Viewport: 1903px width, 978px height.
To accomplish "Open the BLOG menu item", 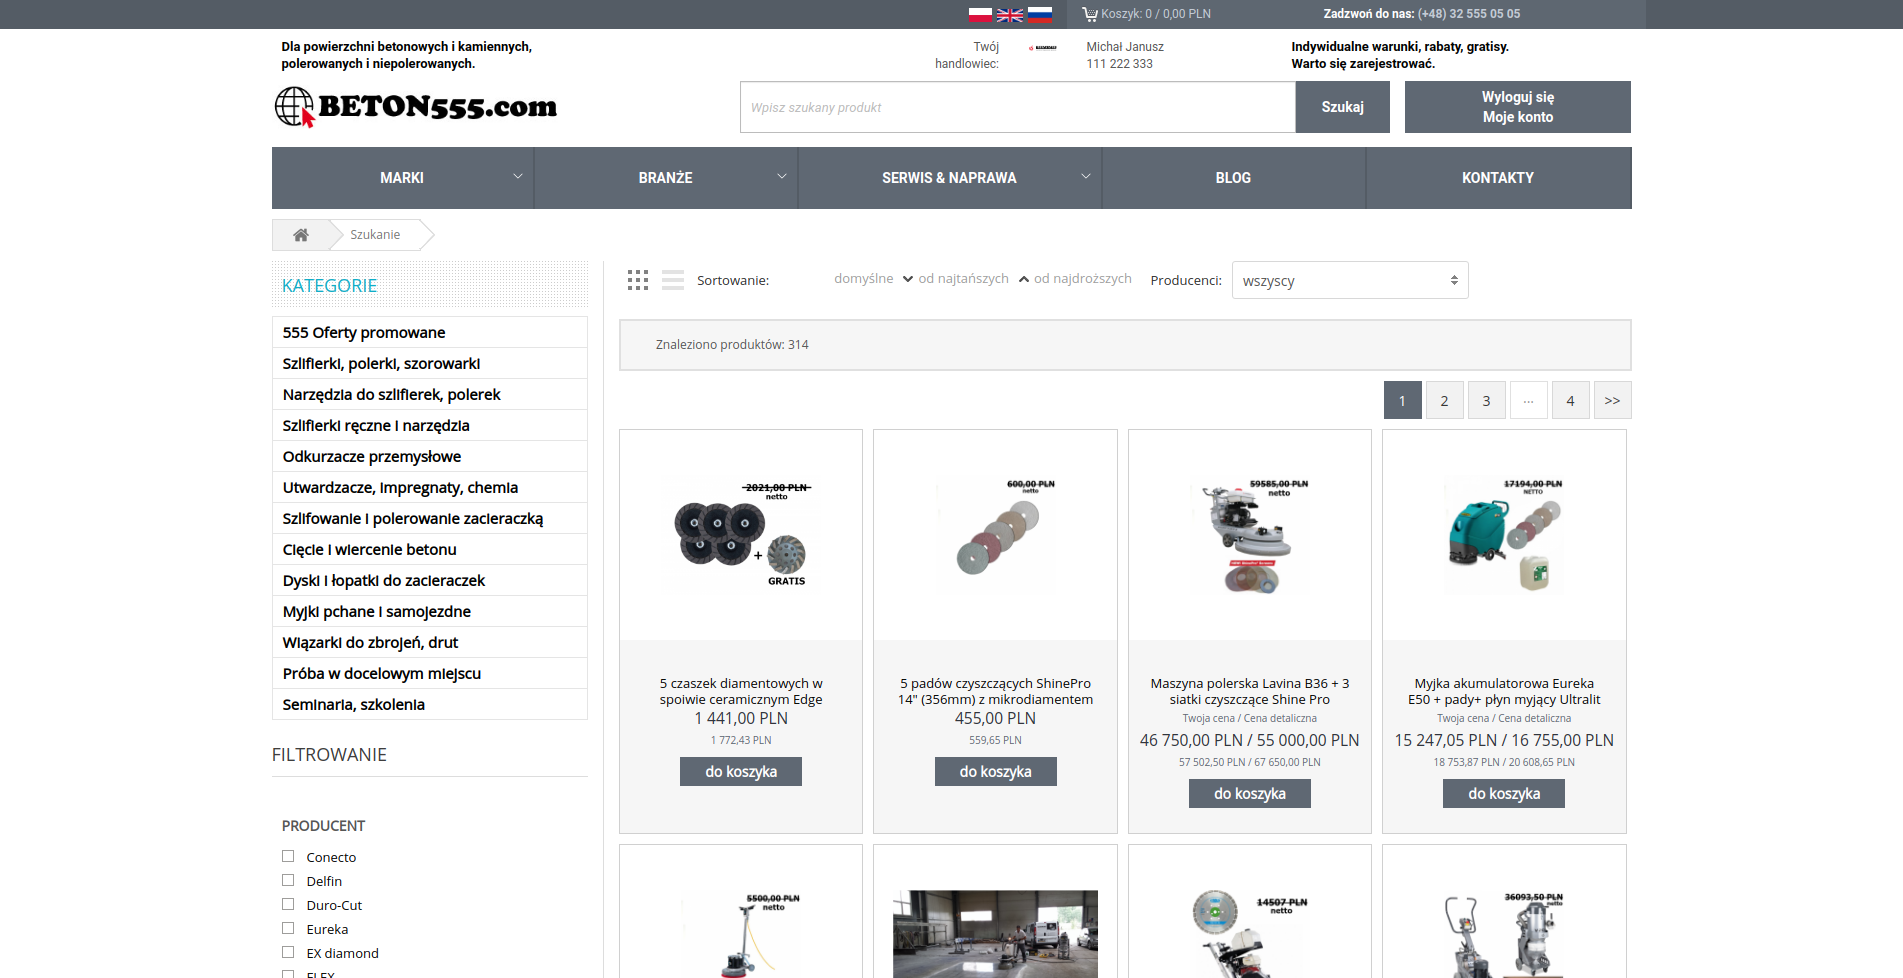I will 1233,178.
